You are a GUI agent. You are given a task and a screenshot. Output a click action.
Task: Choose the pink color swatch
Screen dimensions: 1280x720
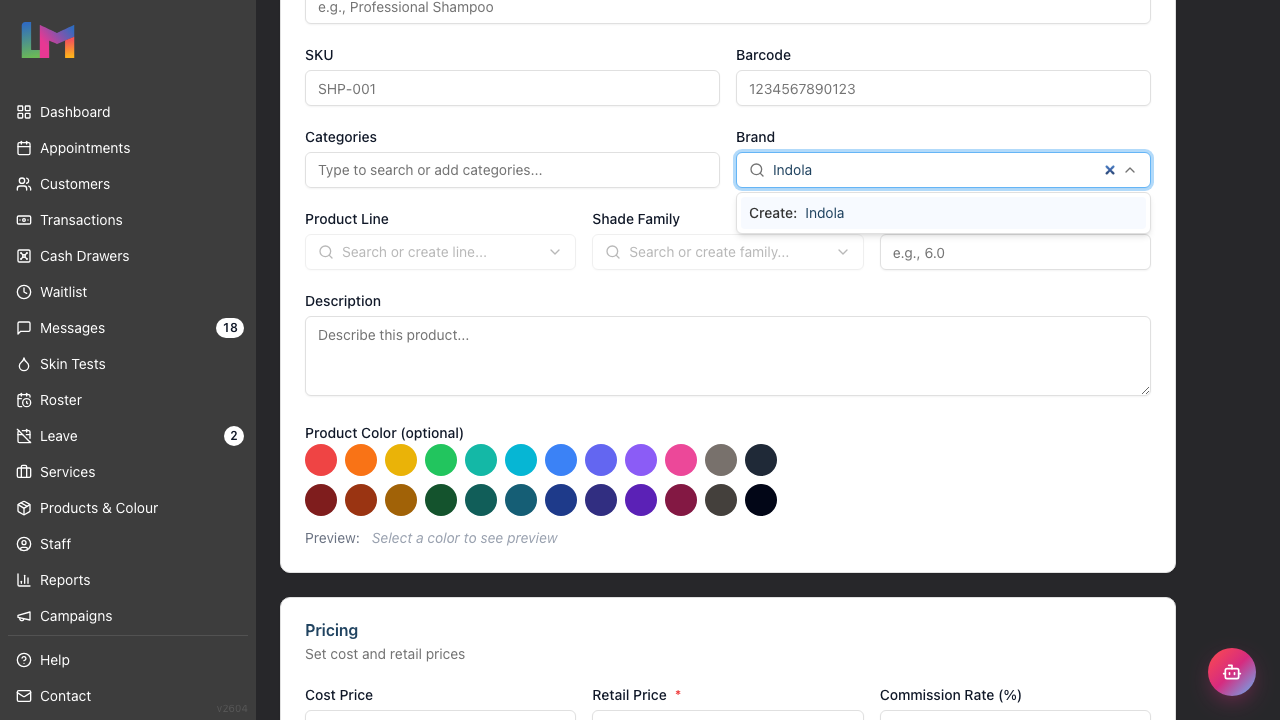click(x=681, y=460)
